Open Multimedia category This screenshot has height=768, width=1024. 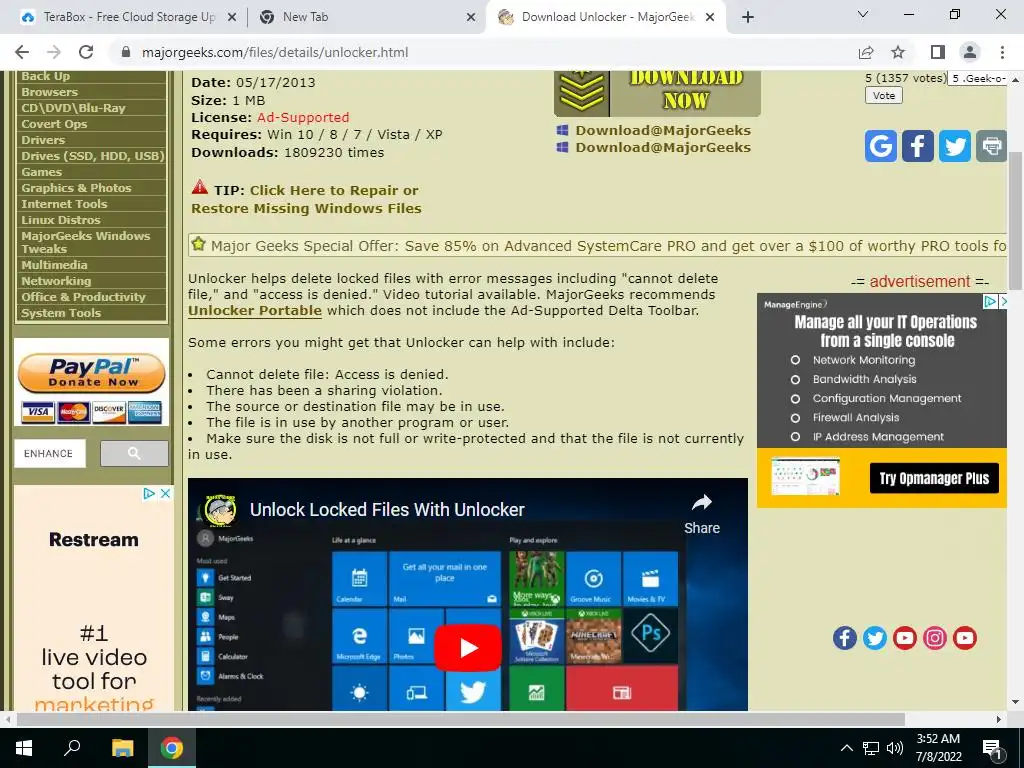[54, 265]
